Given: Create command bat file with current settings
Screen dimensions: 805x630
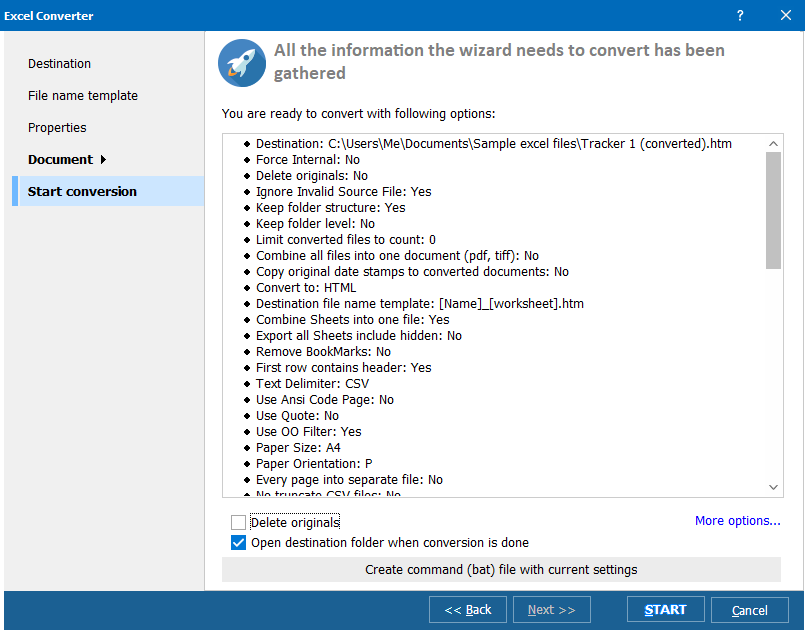Looking at the screenshot, I should 502,569.
